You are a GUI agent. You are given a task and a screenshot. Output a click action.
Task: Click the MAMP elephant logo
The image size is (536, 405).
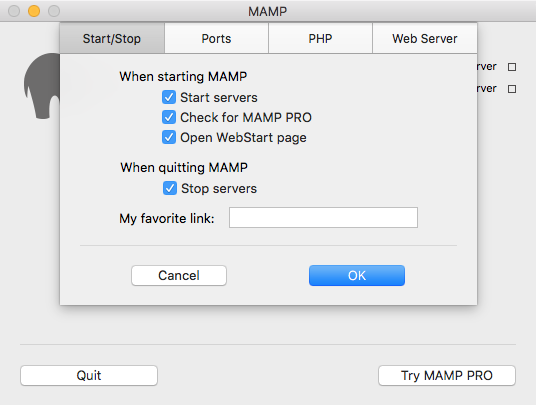(42, 86)
